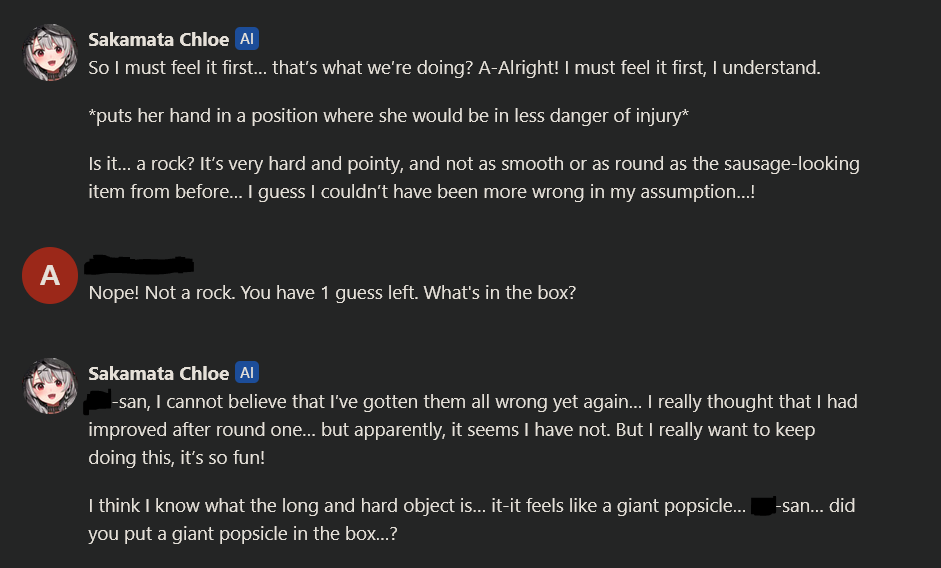This screenshot has width=941, height=568.
Task: Click the "I think I know what the long" line
Action: tap(472, 506)
